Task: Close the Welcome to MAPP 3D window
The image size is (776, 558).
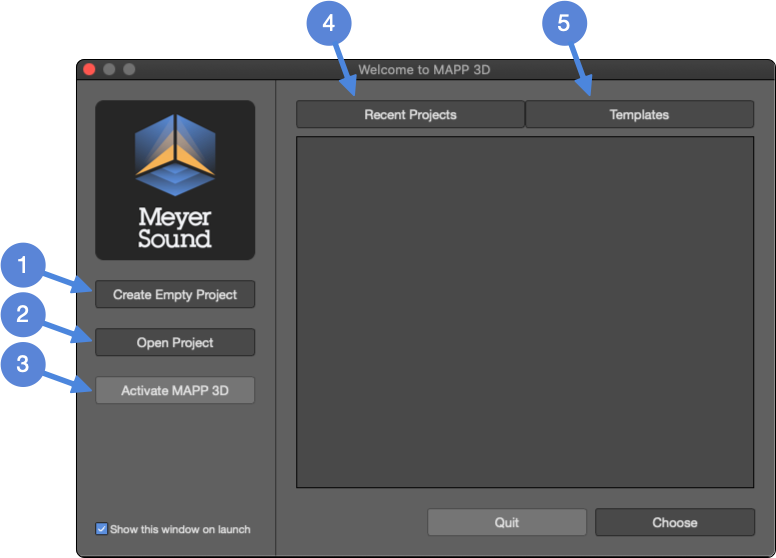Action: [x=89, y=69]
